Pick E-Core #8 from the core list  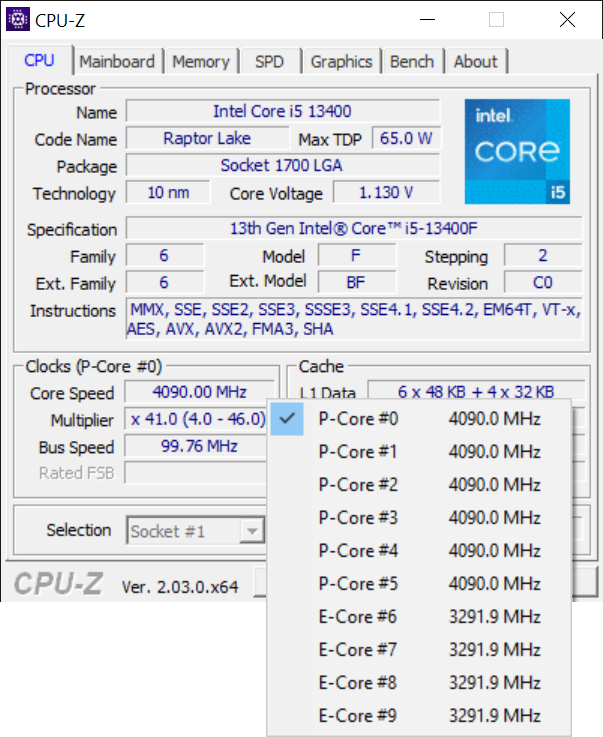(419, 682)
